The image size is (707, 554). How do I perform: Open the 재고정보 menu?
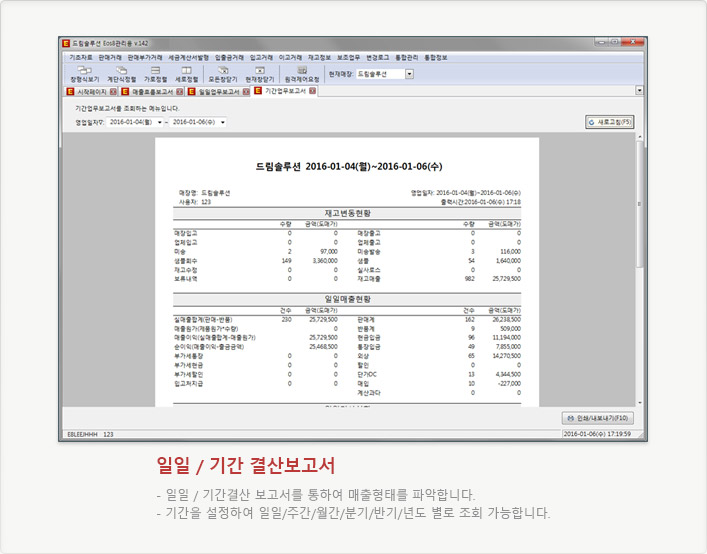319,58
